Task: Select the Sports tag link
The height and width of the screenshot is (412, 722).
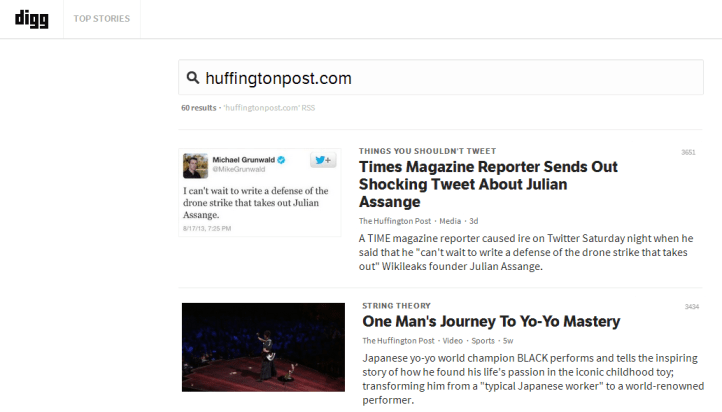Action: [483, 341]
